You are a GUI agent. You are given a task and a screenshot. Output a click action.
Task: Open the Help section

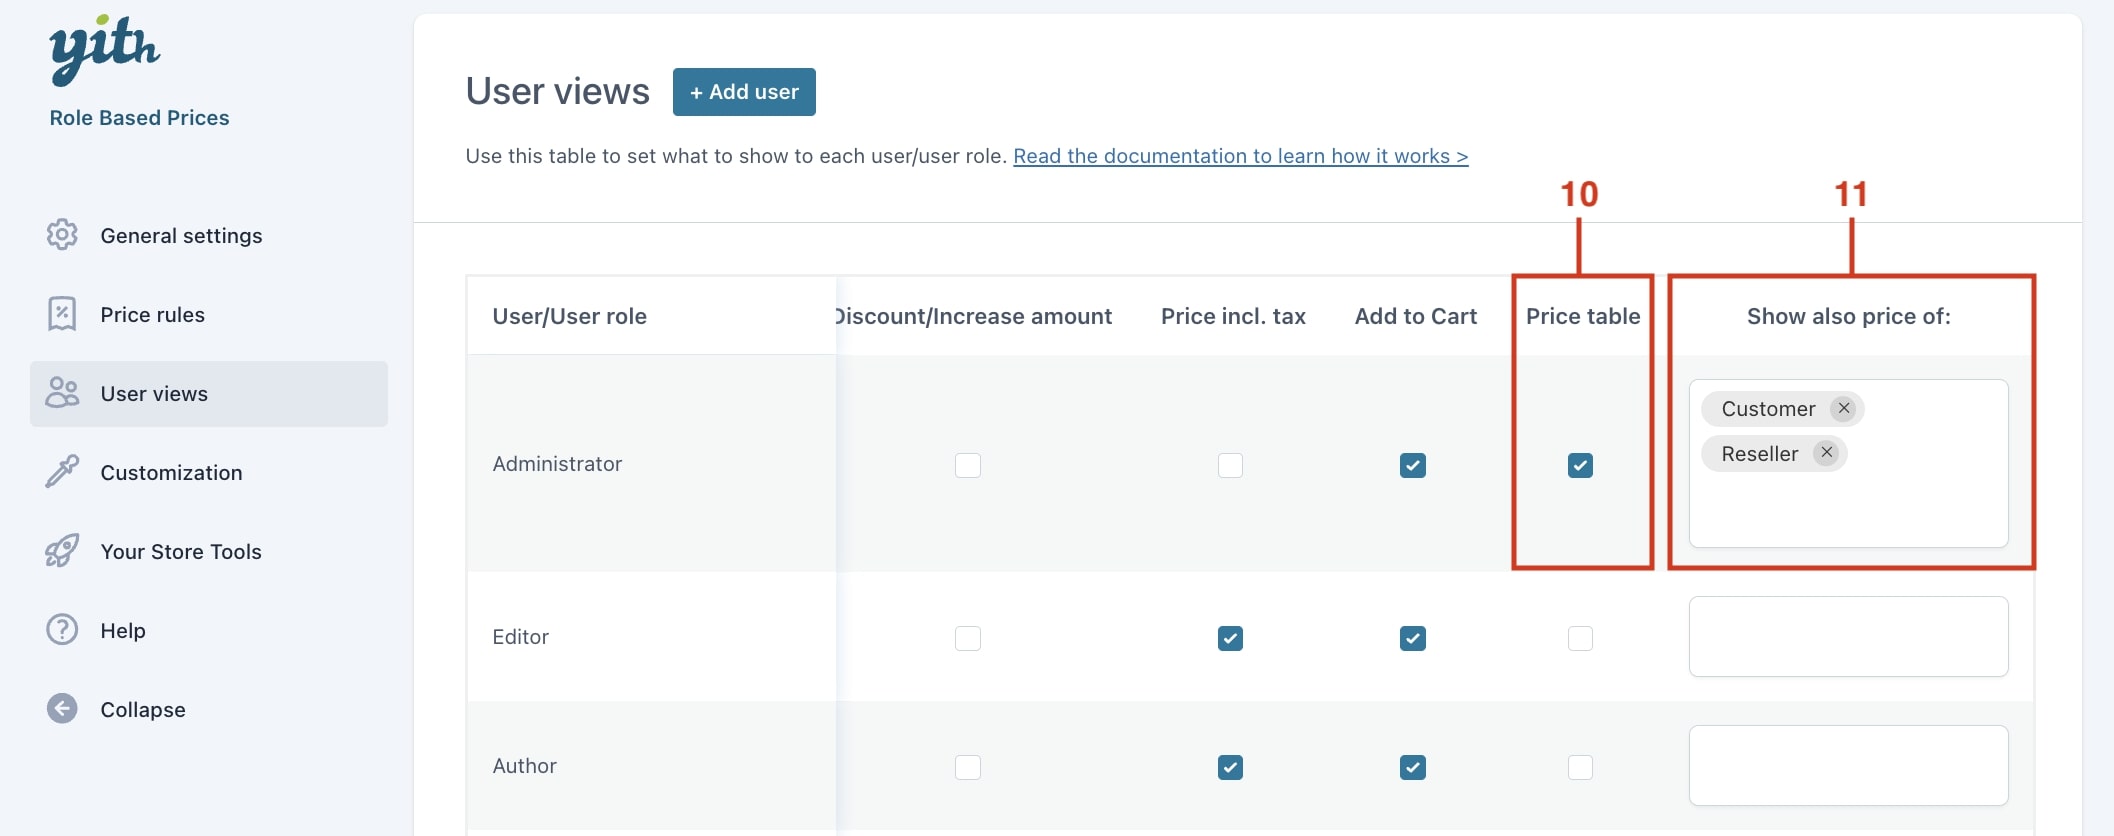(209, 630)
